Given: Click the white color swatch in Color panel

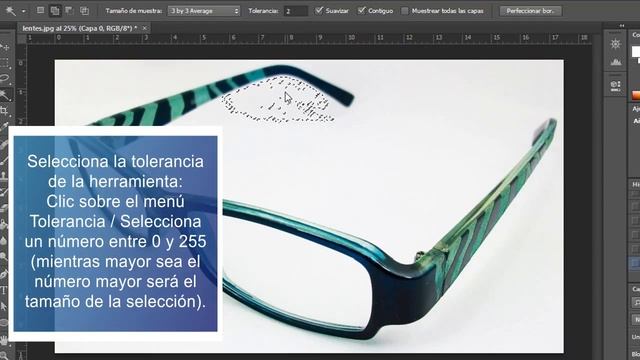Looking at the screenshot, I should click(x=636, y=52).
